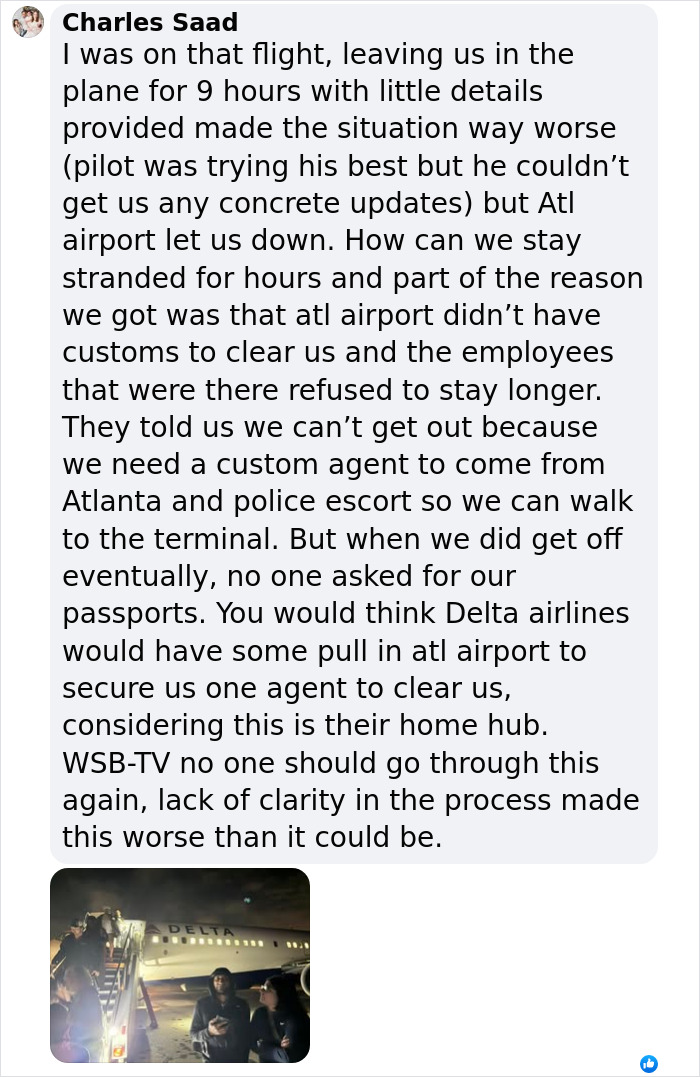Screen dimensions: 700x1077
Task: Click the person holding a phone in the photo
Action: [221, 1007]
